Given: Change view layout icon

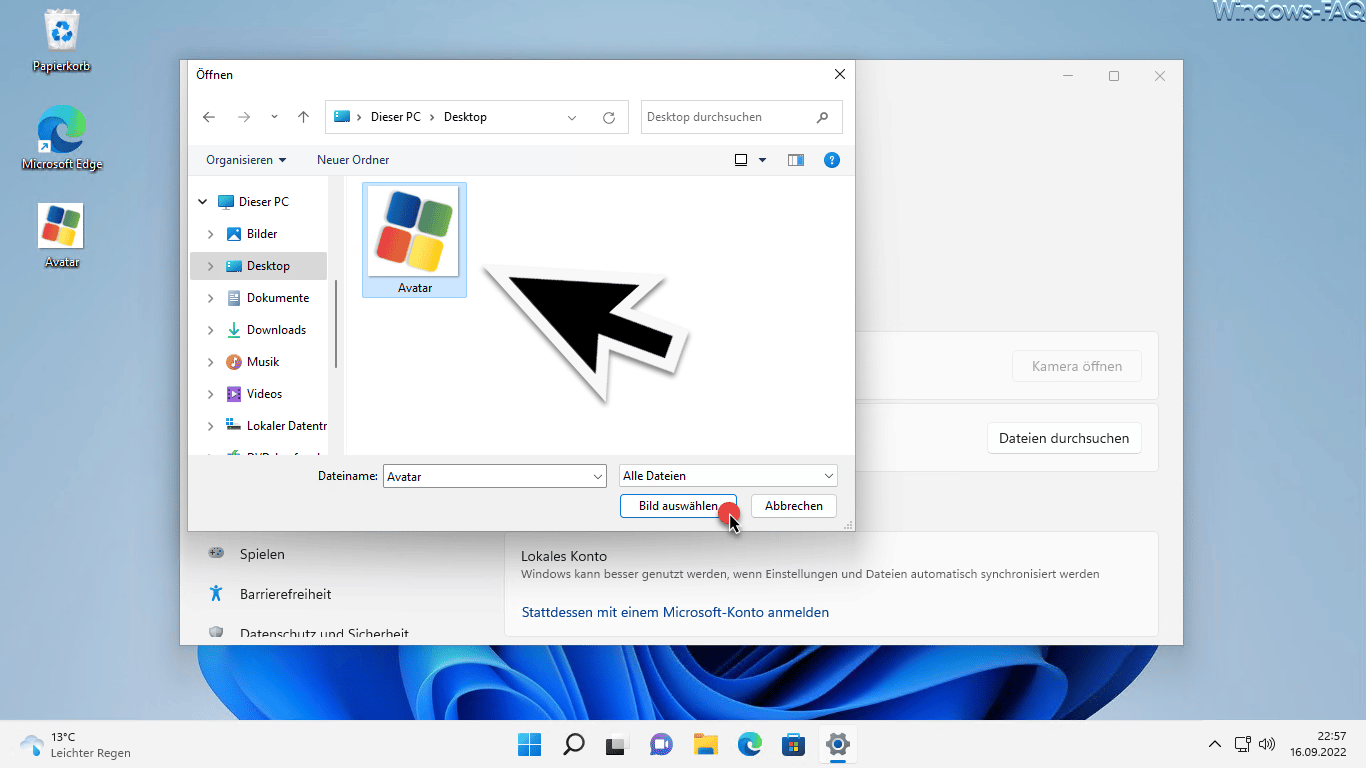Looking at the screenshot, I should pyautogui.click(x=741, y=160).
